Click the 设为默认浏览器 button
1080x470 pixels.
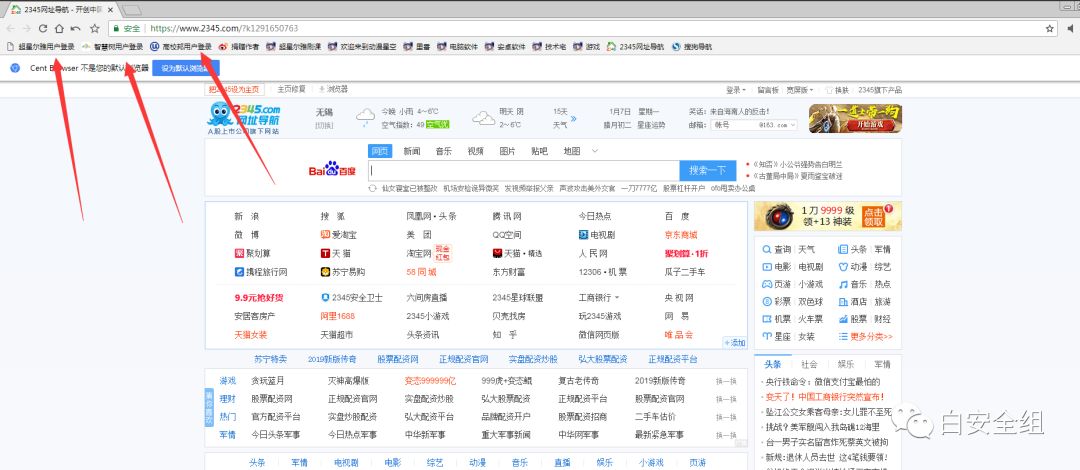click(186, 68)
